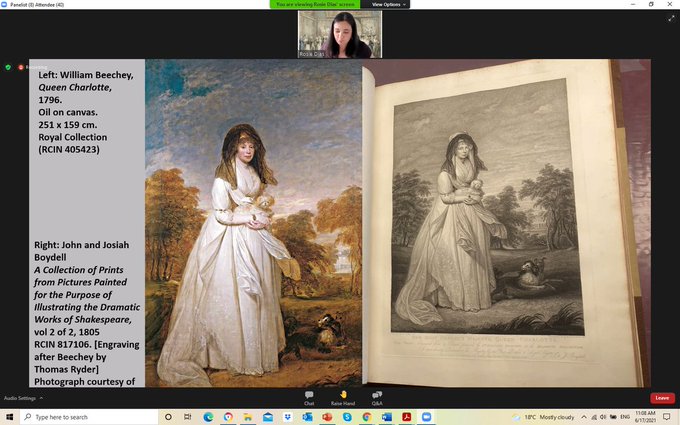Viewport: 680px width, 425px height.
Task: Open File Explorer from the taskbar
Action: [248, 417]
